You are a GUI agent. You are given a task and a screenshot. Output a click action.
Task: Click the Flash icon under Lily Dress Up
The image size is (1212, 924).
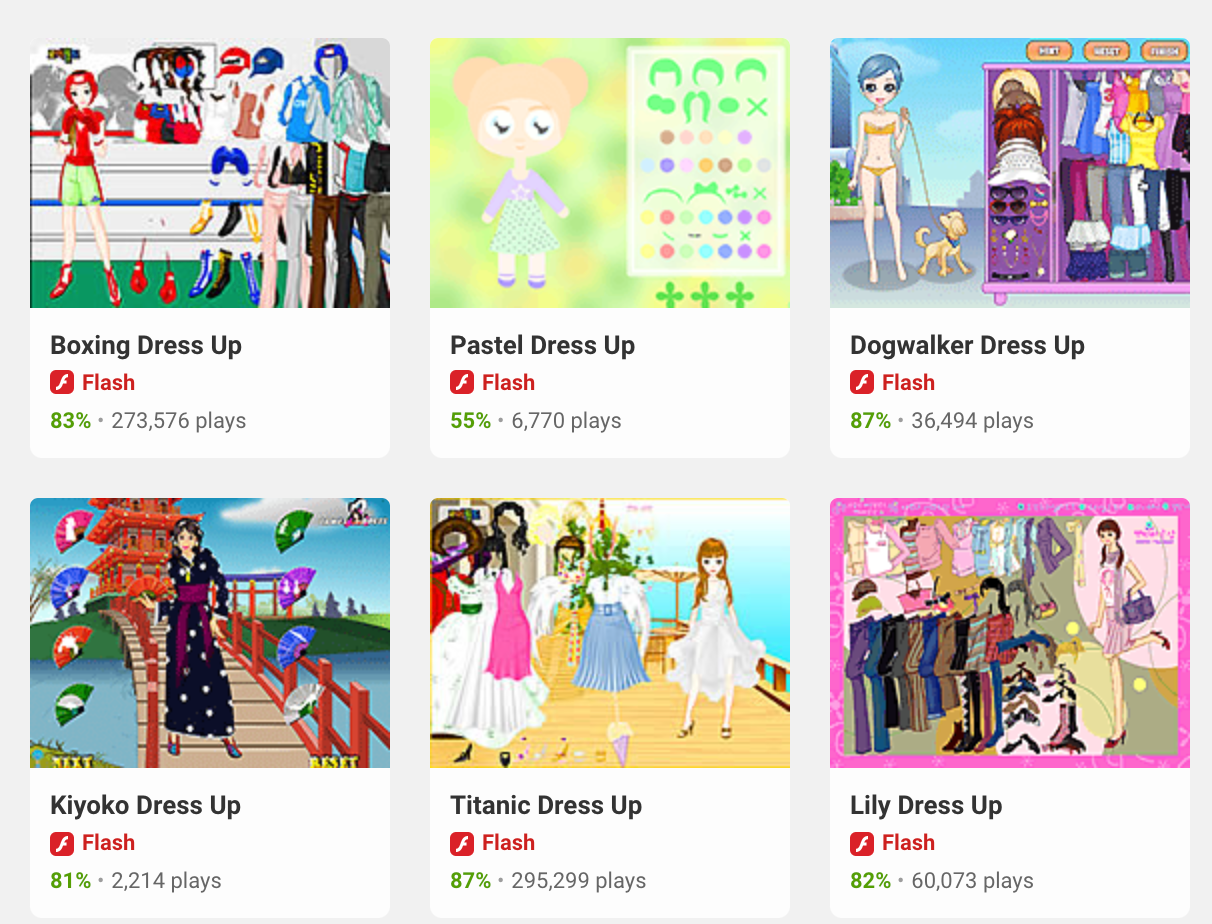pyautogui.click(x=862, y=843)
